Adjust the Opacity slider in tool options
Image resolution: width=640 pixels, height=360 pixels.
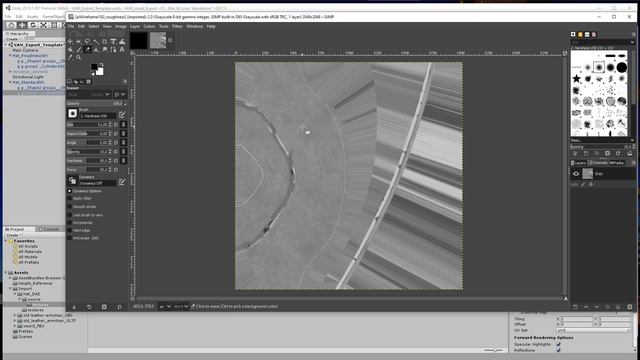(97, 104)
